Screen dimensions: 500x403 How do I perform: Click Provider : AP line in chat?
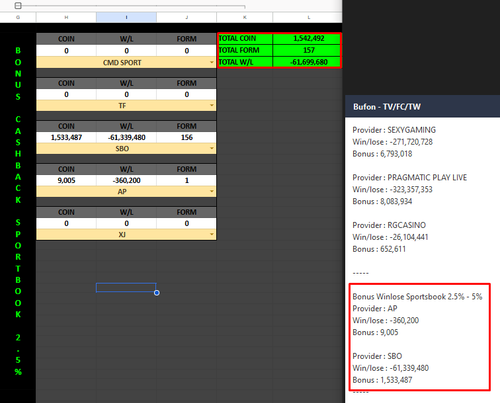[x=375, y=309]
